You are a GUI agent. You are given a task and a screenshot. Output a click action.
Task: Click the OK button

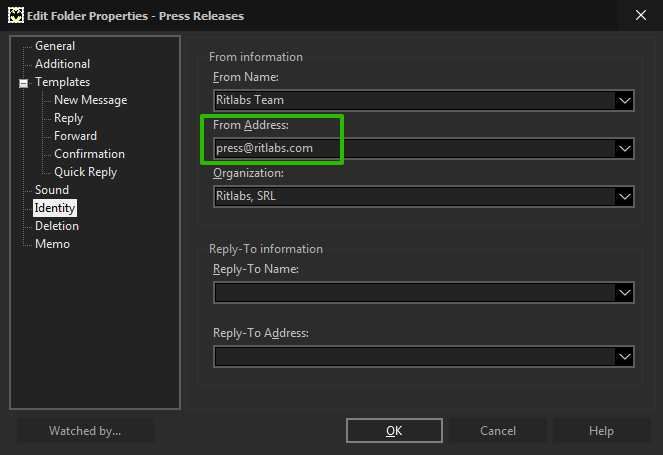point(394,430)
